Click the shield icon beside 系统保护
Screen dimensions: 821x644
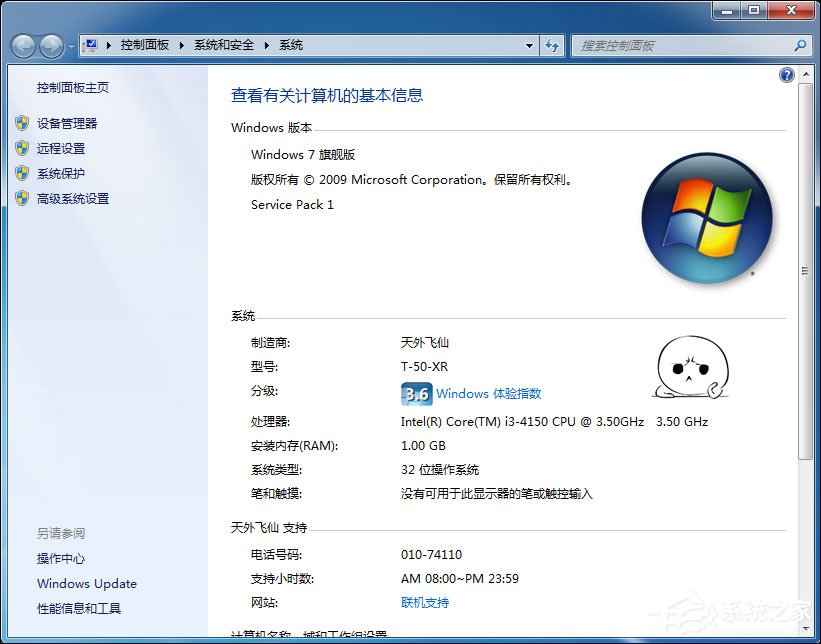22,173
